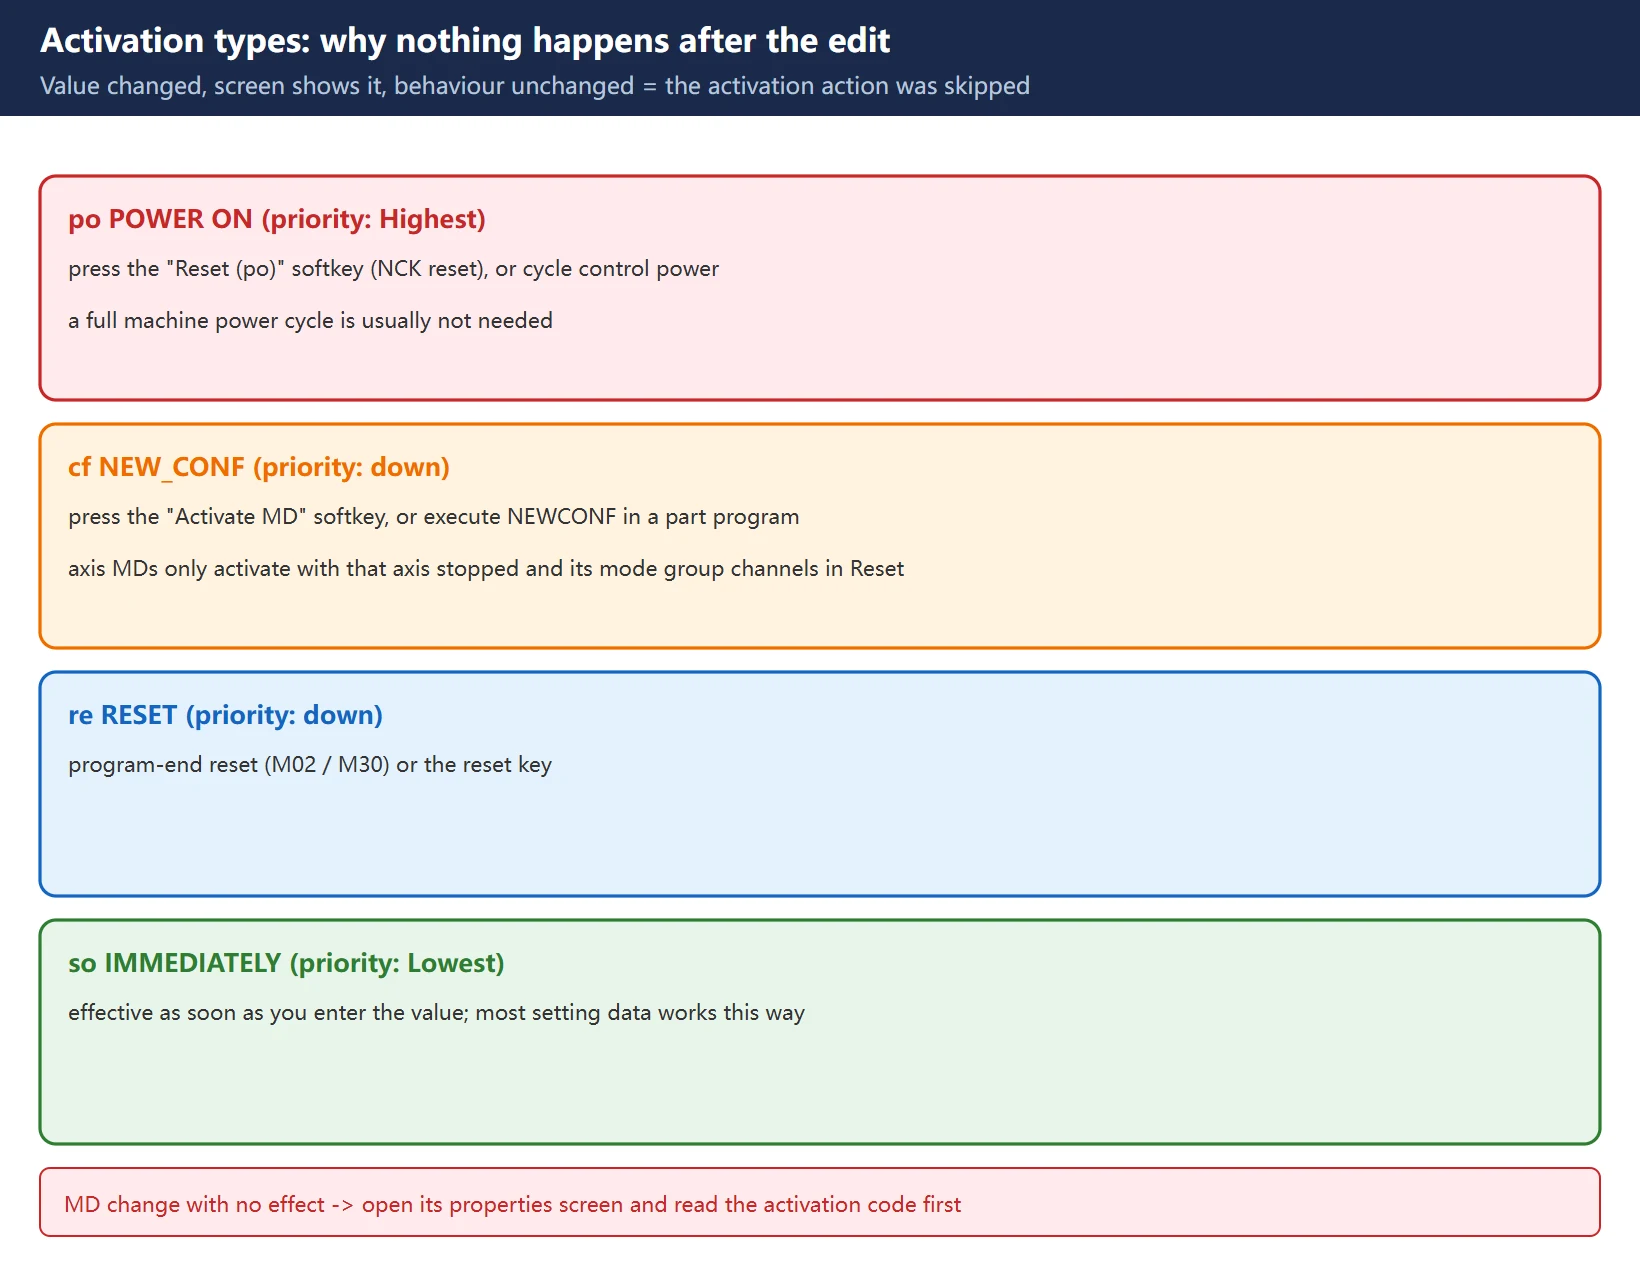The height and width of the screenshot is (1280, 1640).
Task: Click 'program-end reset (M02 / M30) or the reset key'
Action: (x=310, y=765)
